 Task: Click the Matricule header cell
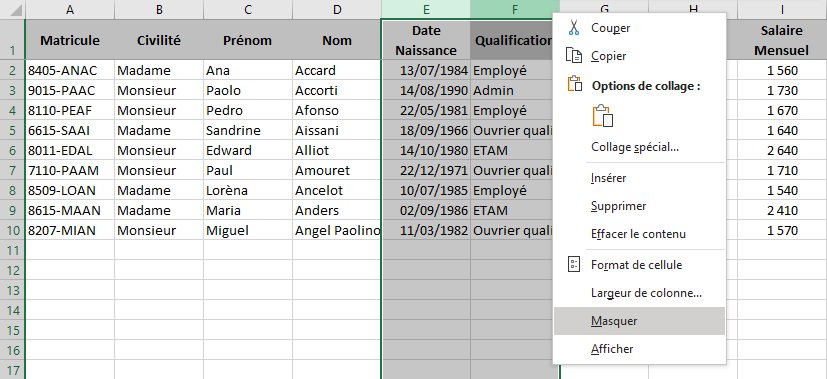pos(70,40)
